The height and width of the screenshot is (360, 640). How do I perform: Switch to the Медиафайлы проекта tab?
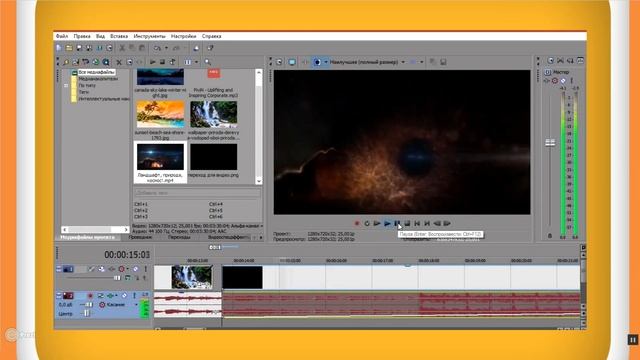pos(88,237)
